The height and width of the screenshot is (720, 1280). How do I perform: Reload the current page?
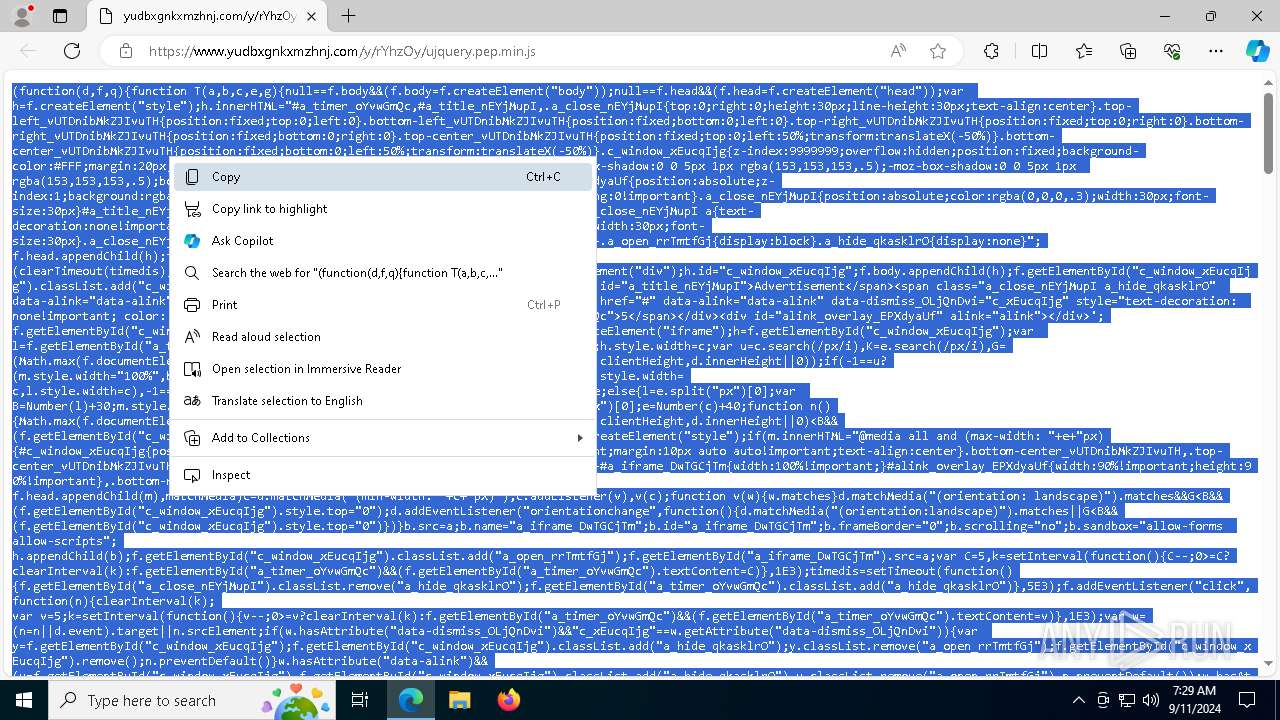pos(72,51)
